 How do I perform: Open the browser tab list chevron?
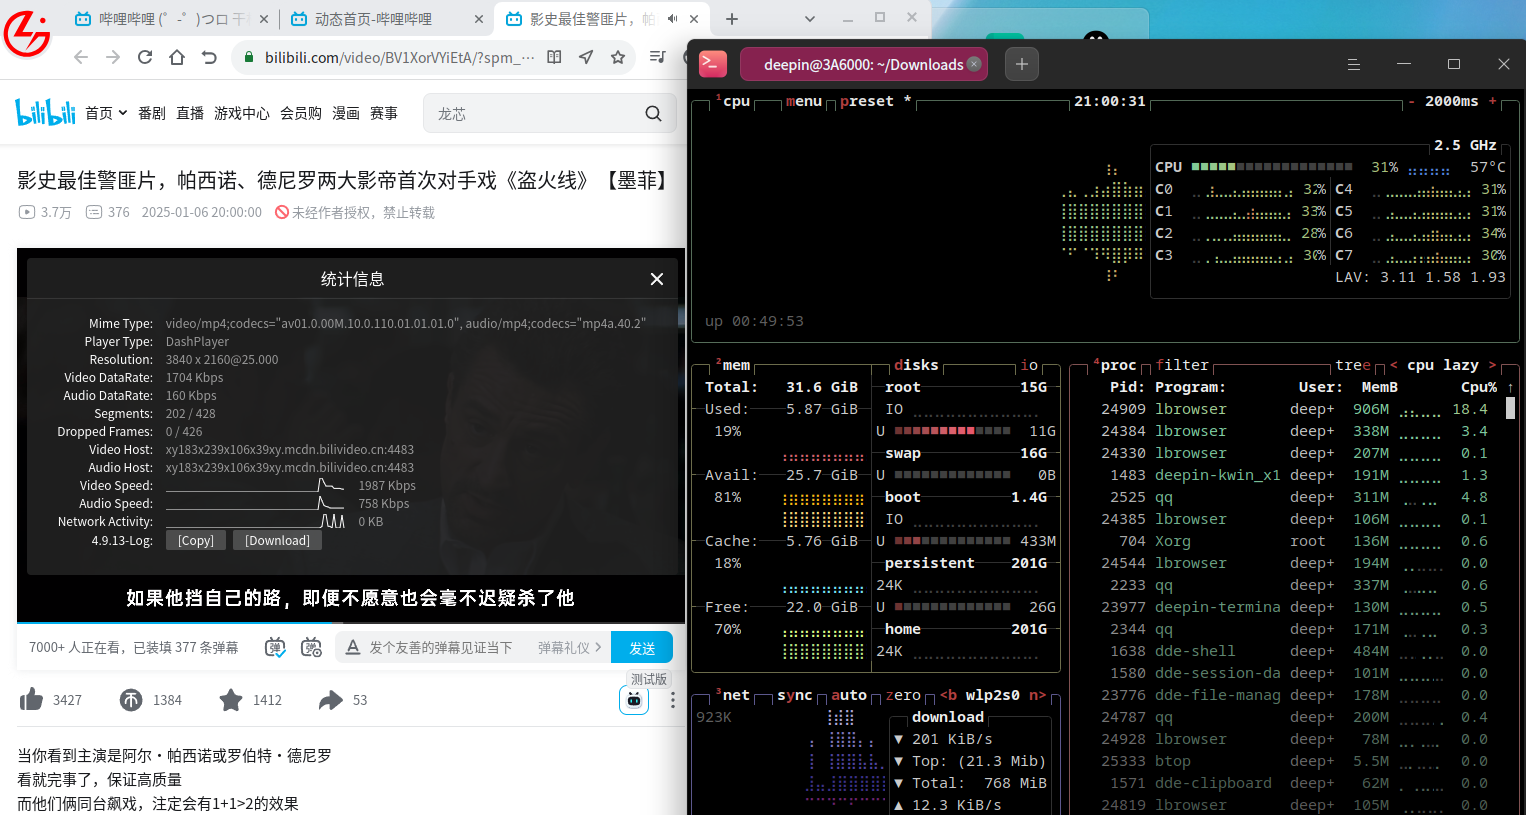tap(810, 18)
